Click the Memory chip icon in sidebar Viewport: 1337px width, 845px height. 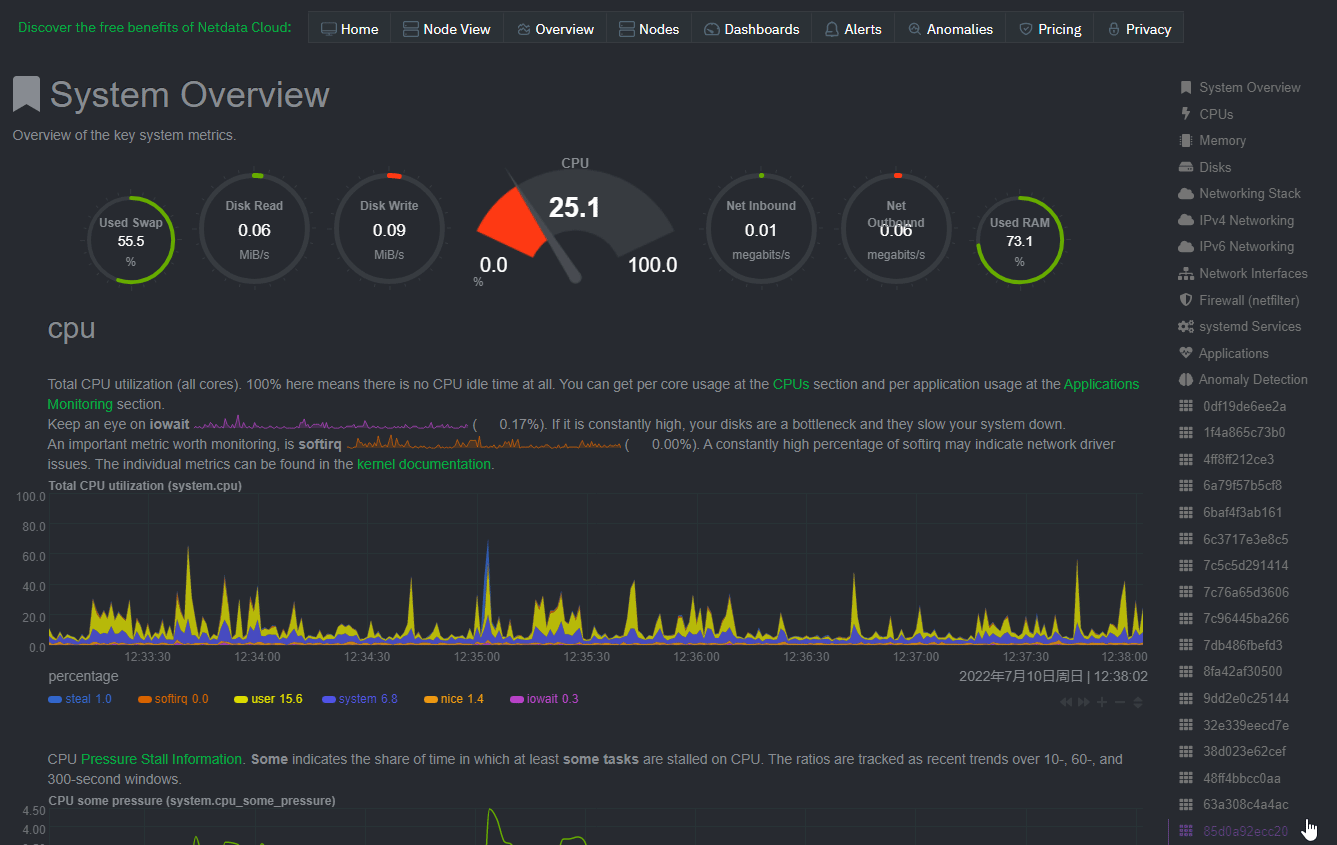[1186, 141]
